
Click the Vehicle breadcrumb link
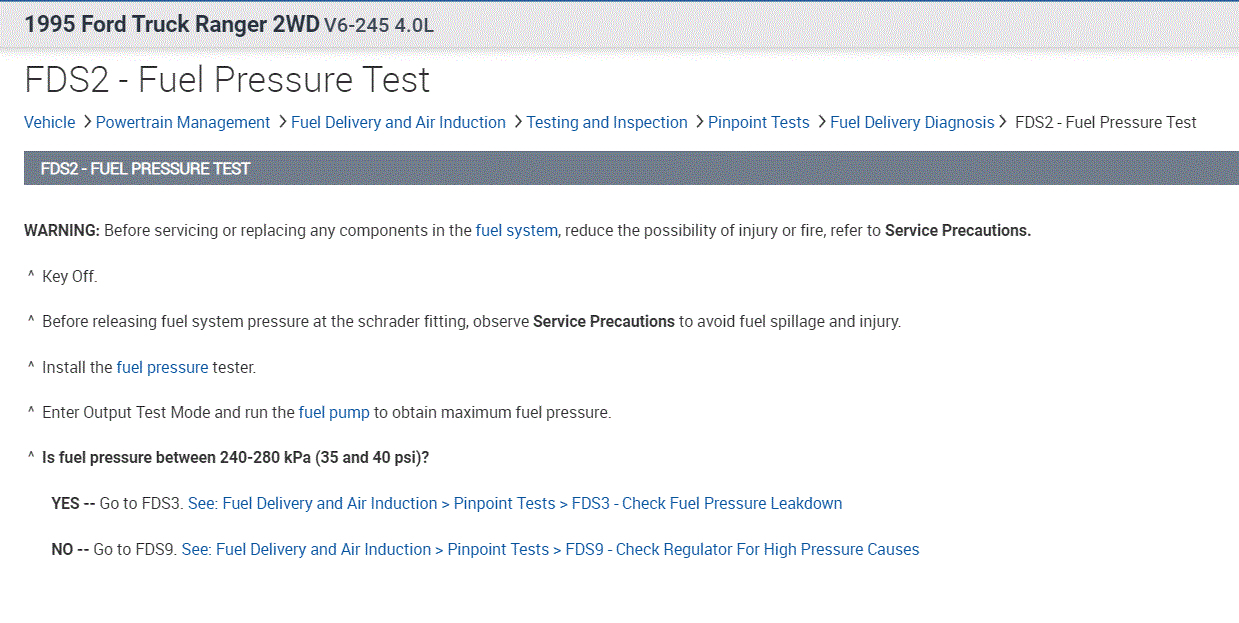(49, 122)
